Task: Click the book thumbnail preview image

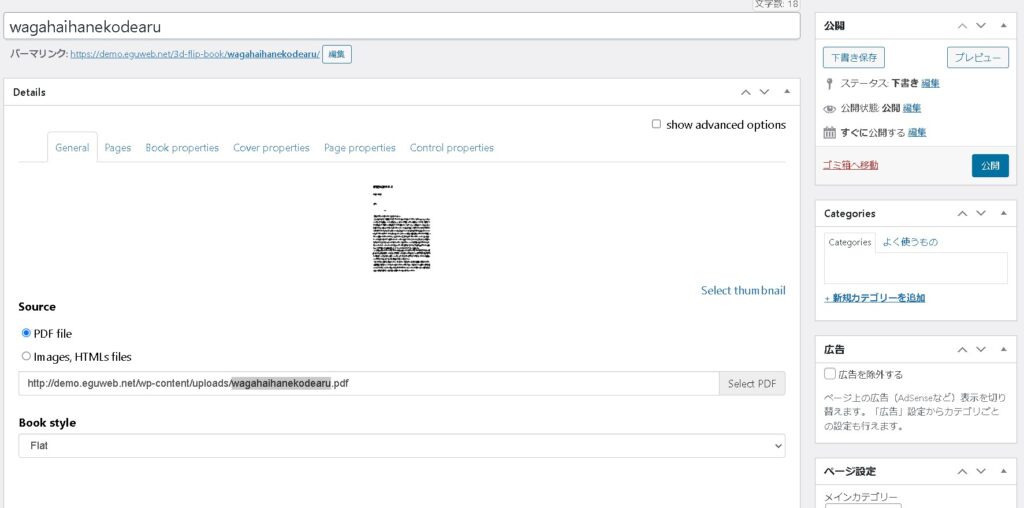Action: pyautogui.click(x=401, y=227)
